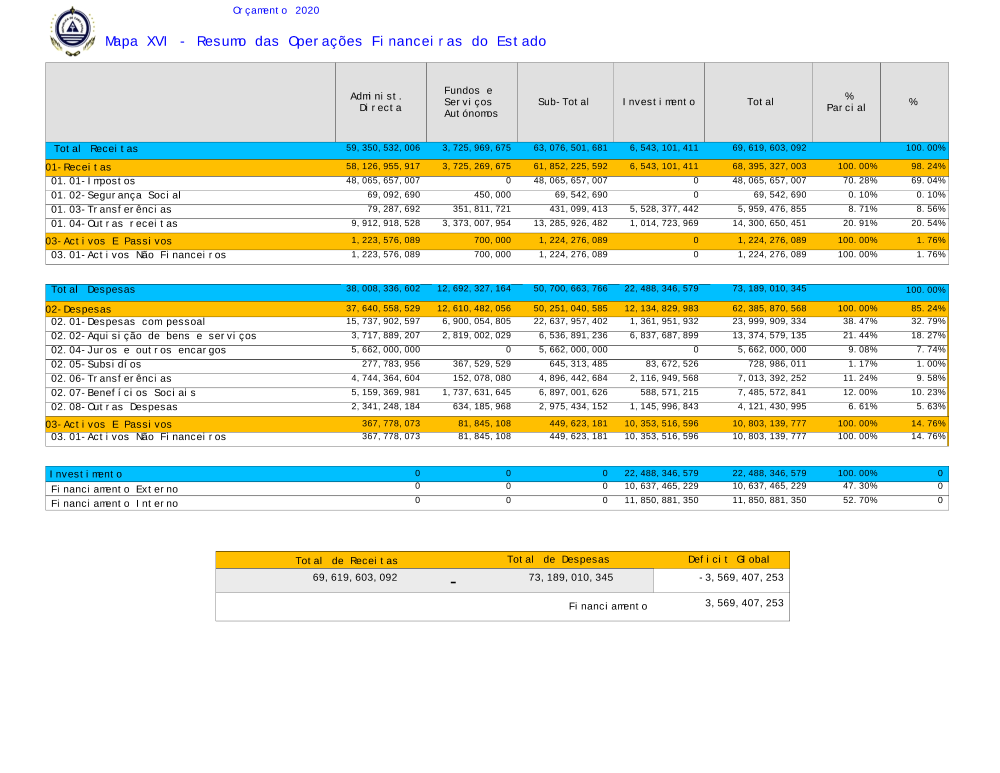Select the 01.04-Outras receitas row label
Image resolution: width=1000 pixels, height=773 pixels.
114,224
